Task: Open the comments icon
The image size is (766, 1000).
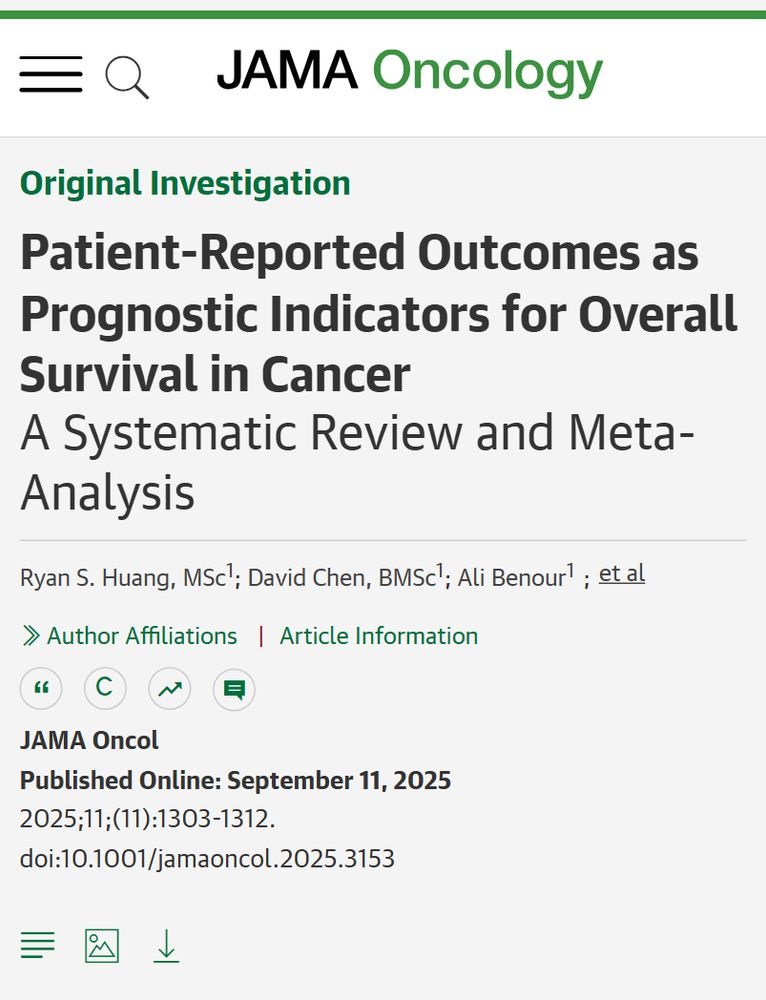Action: (233, 689)
